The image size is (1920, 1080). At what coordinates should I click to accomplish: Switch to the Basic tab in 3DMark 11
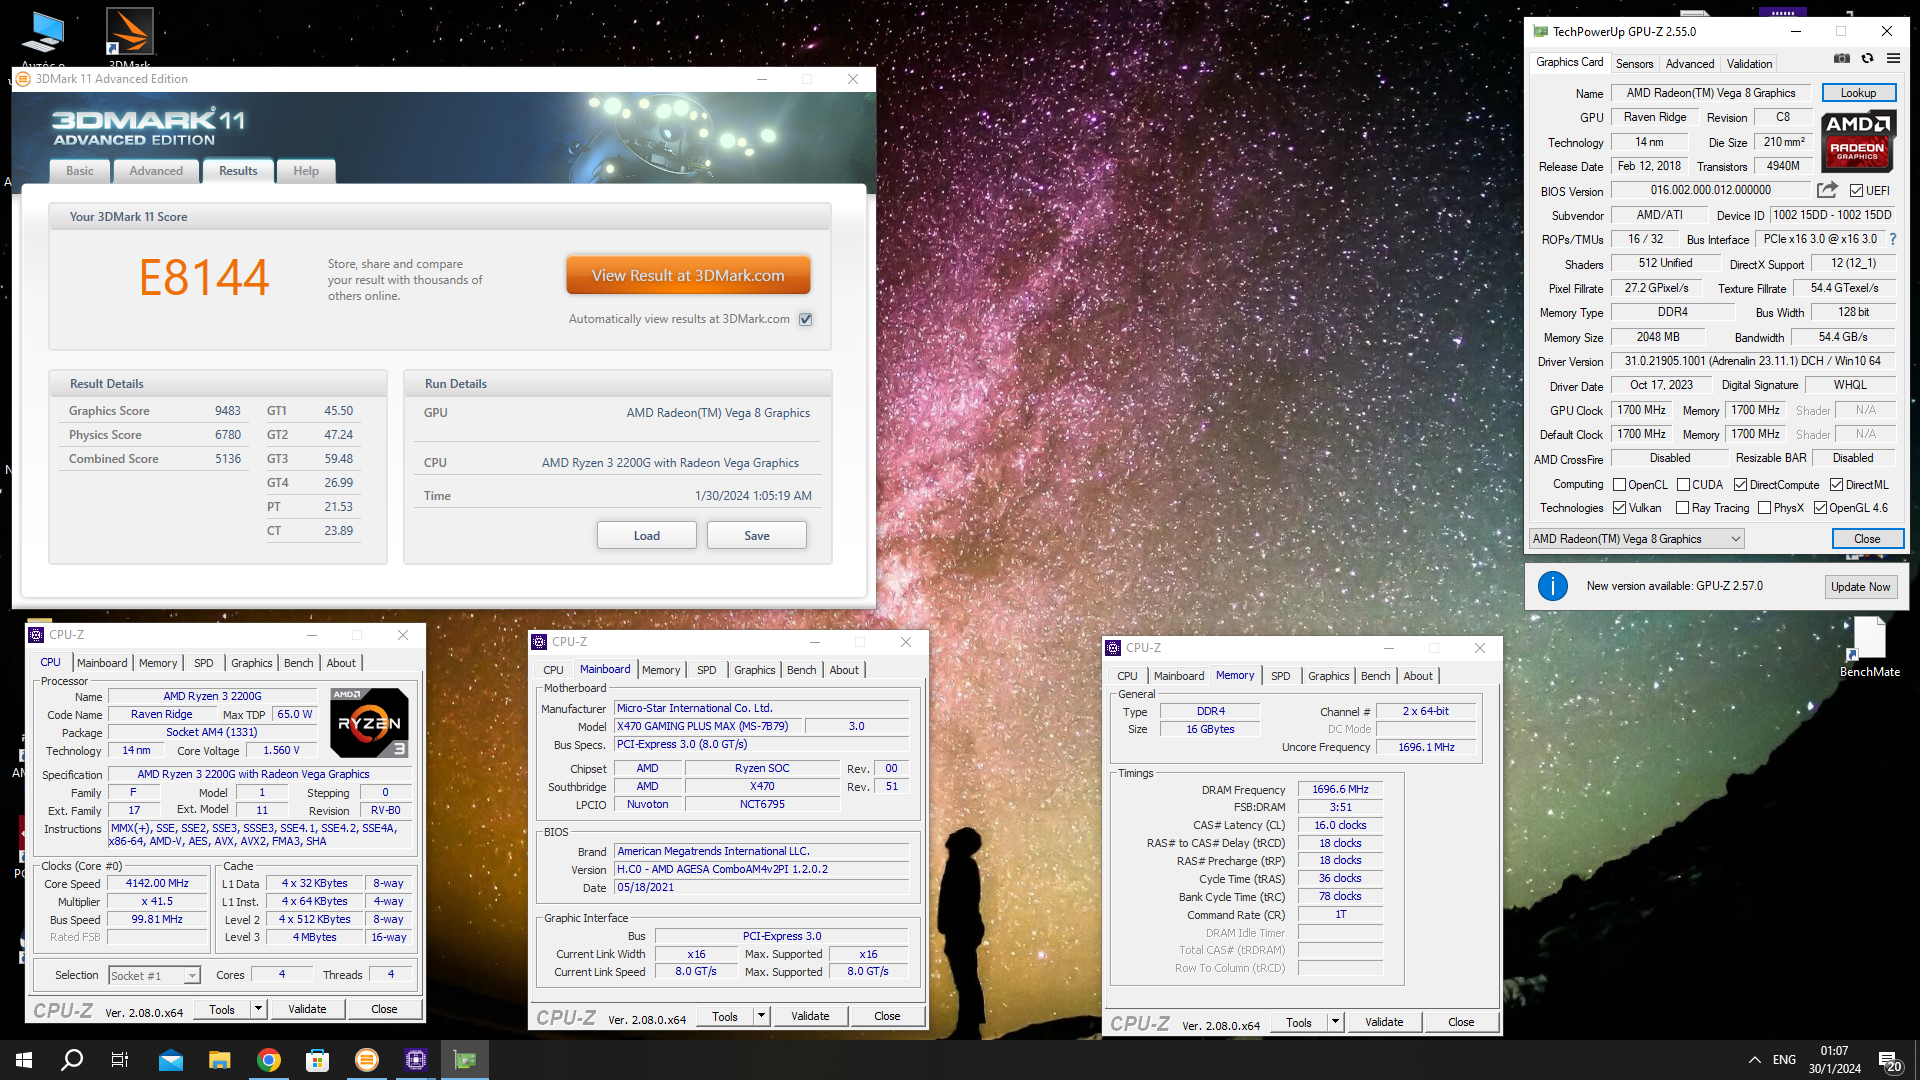coord(80,171)
